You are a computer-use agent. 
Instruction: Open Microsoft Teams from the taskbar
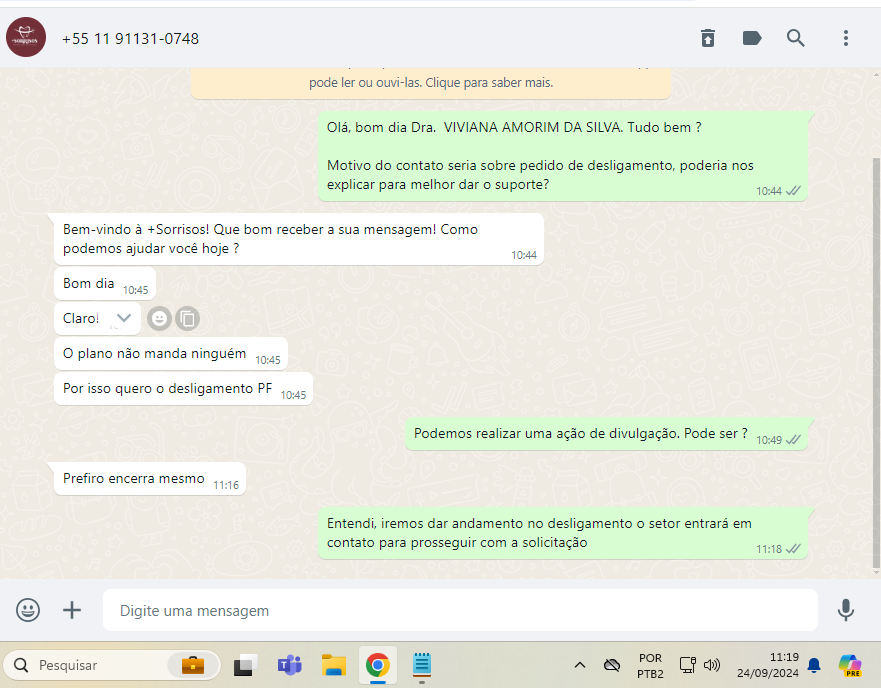(289, 665)
